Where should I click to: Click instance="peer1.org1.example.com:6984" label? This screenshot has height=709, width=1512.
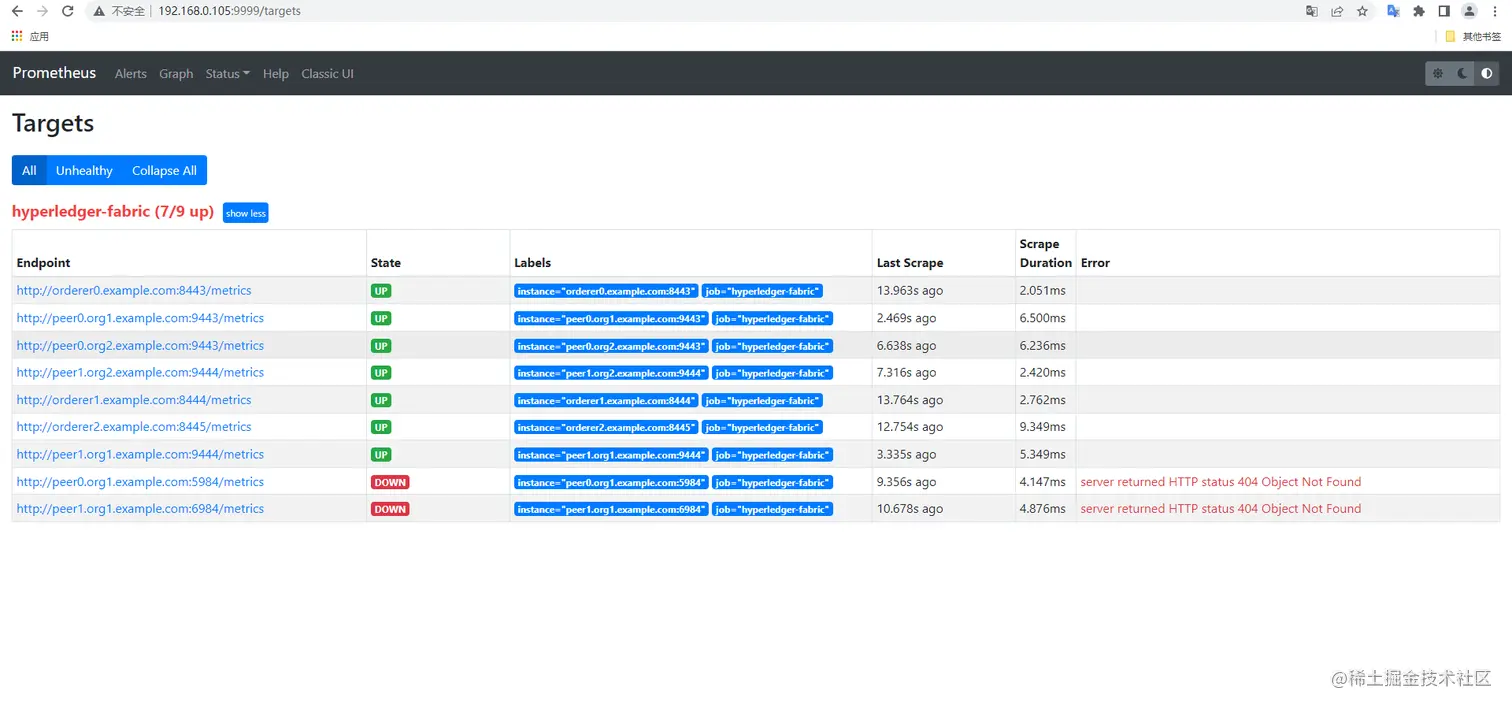click(x=611, y=509)
